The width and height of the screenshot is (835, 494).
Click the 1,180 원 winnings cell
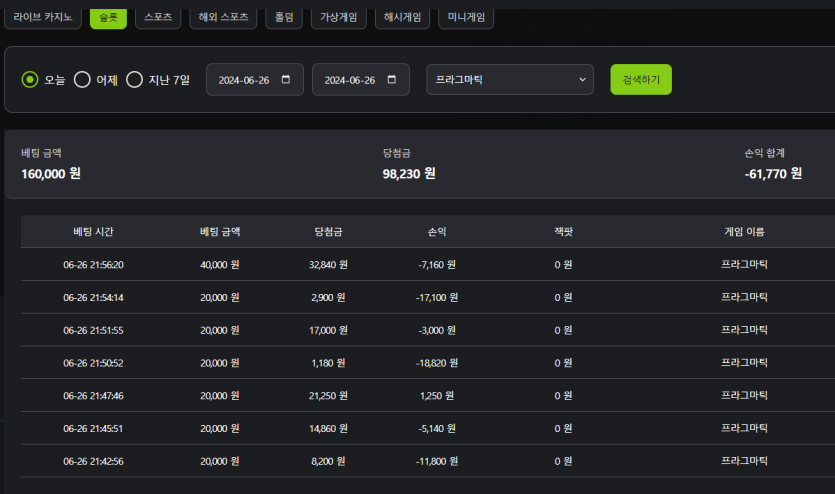329,363
